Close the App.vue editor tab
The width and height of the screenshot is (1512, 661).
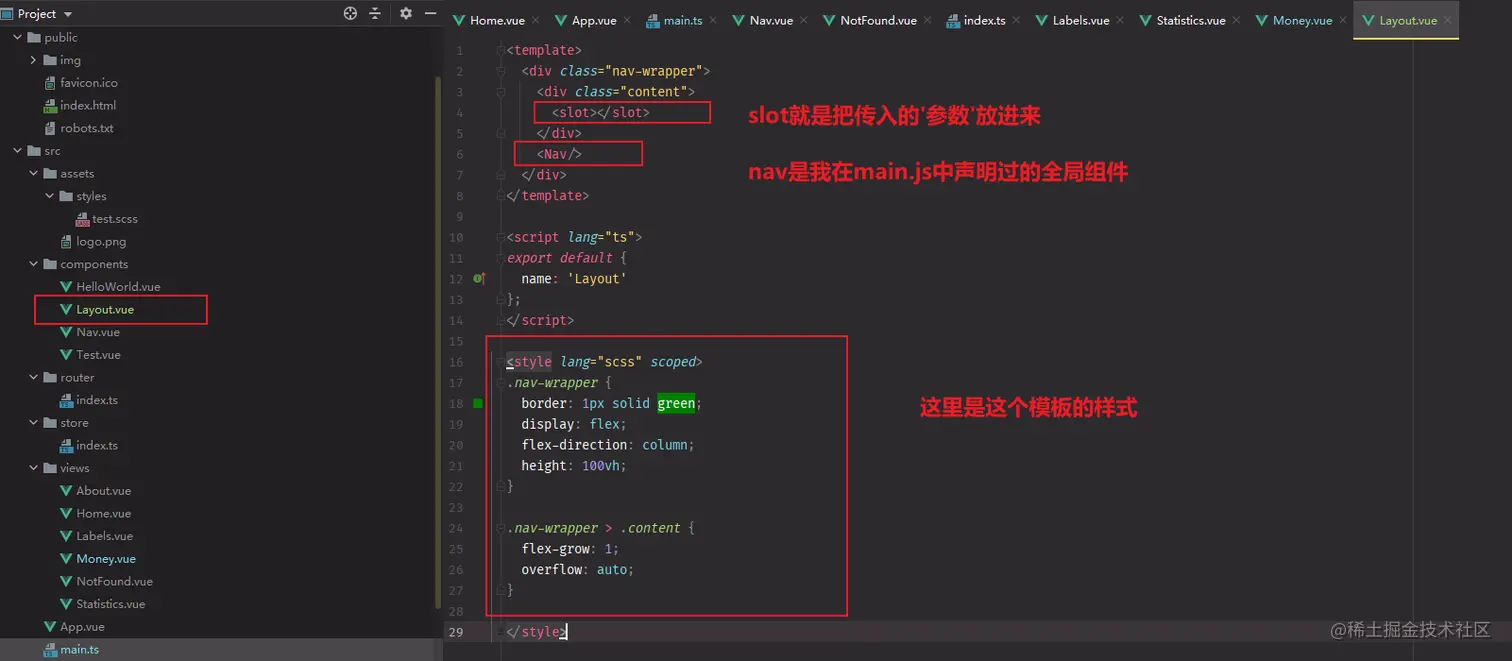click(627, 20)
